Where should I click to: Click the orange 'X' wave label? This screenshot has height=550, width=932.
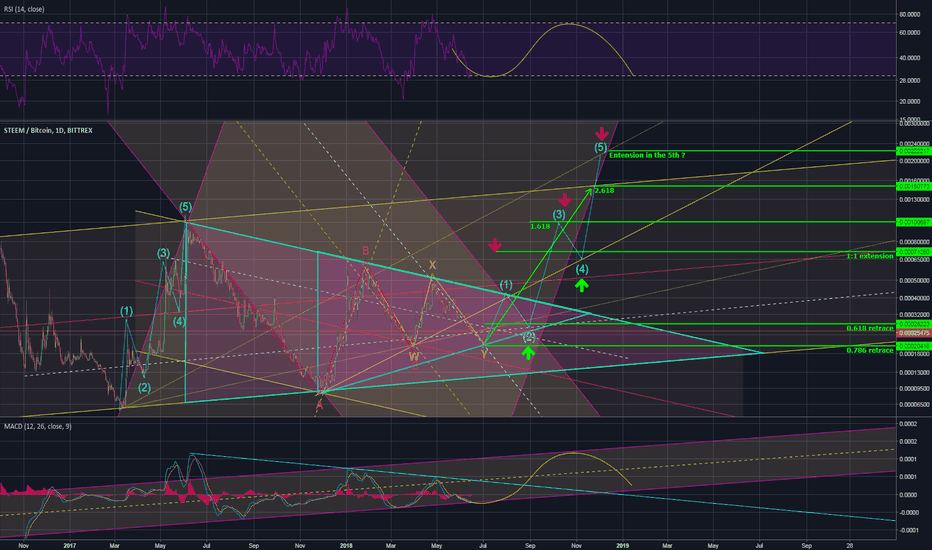433,265
